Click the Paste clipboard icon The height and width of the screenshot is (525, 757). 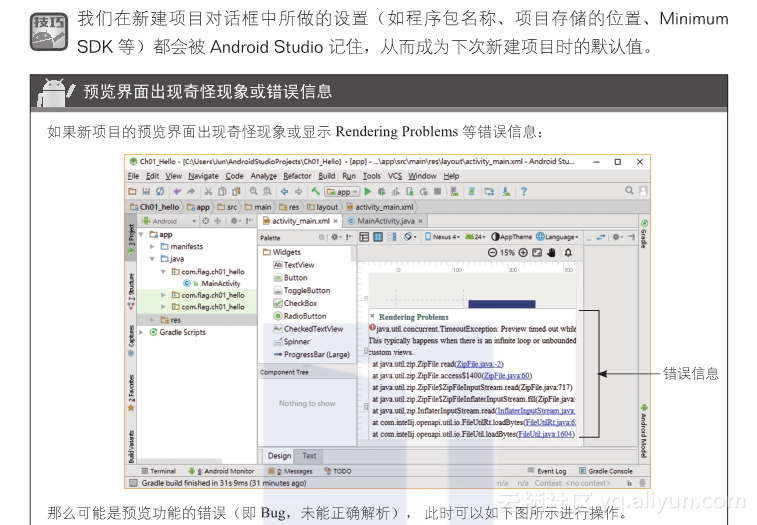[x=236, y=192]
